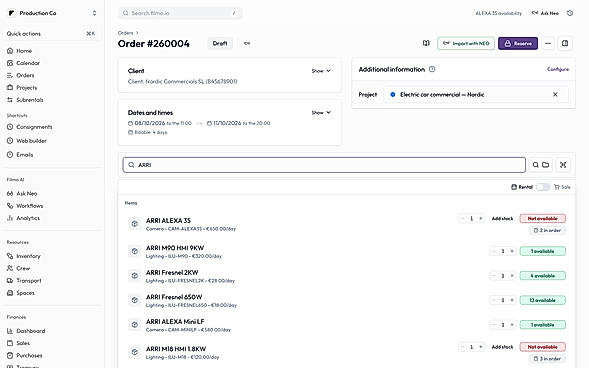Select the project blue color dot
Image resolution: width=589 pixels, height=368 pixels.
tap(393, 95)
